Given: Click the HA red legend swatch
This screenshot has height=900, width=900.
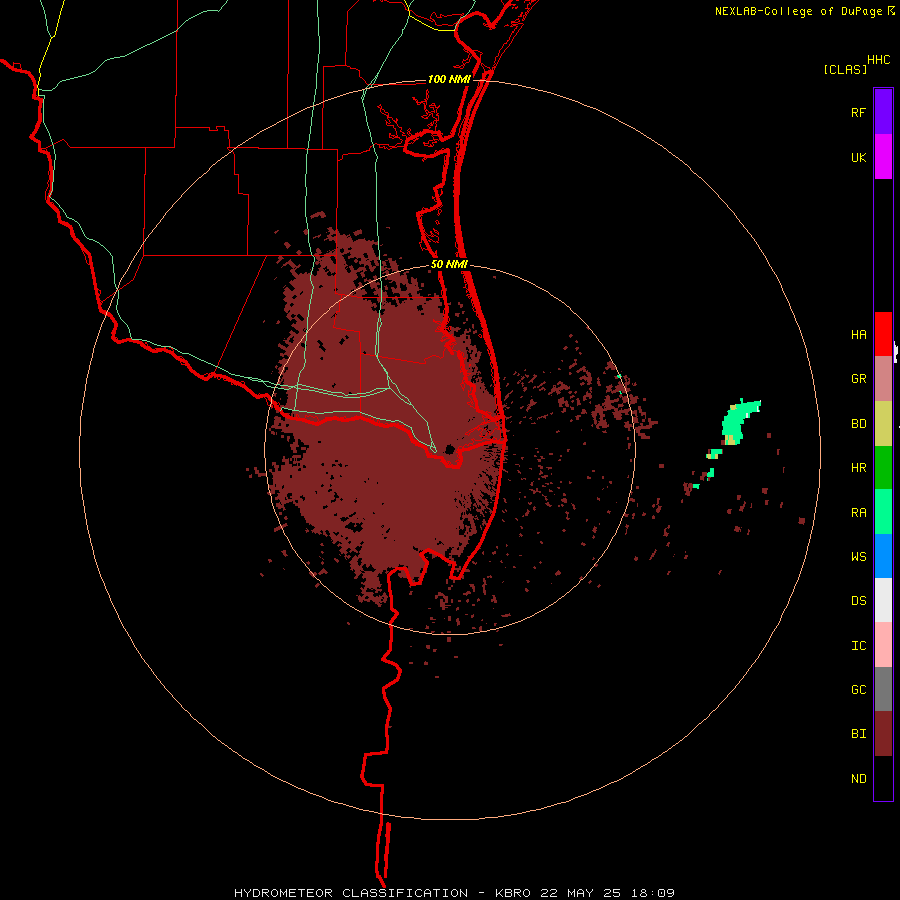Looking at the screenshot, I should pos(883,334).
